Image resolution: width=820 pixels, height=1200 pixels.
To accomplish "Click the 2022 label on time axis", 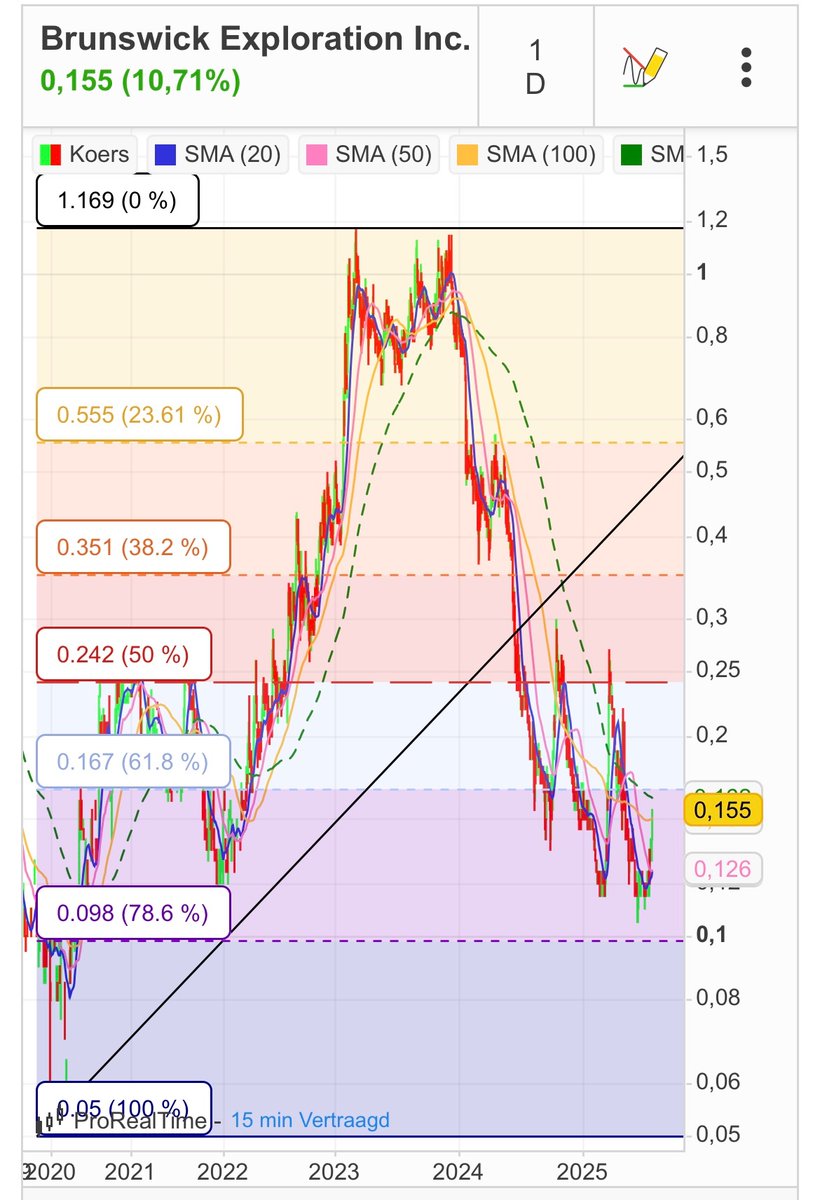I will click(x=222, y=1170).
